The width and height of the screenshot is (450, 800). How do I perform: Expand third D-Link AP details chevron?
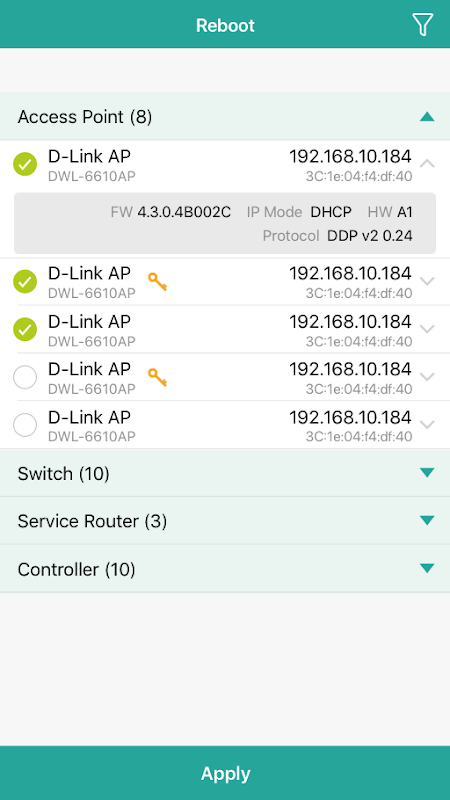click(427, 329)
